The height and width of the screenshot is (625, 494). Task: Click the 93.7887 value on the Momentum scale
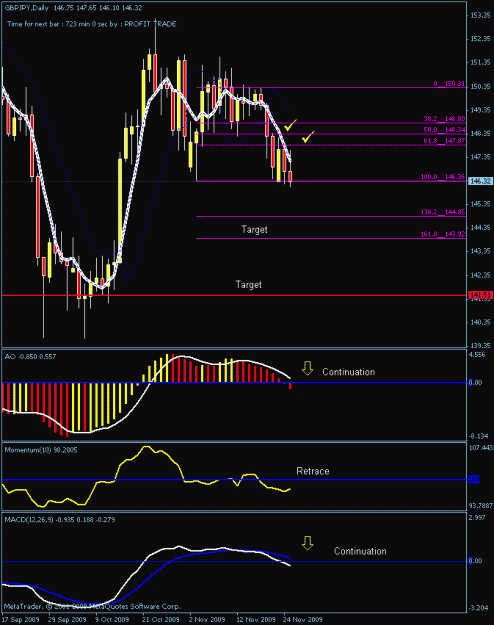pyautogui.click(x=481, y=505)
